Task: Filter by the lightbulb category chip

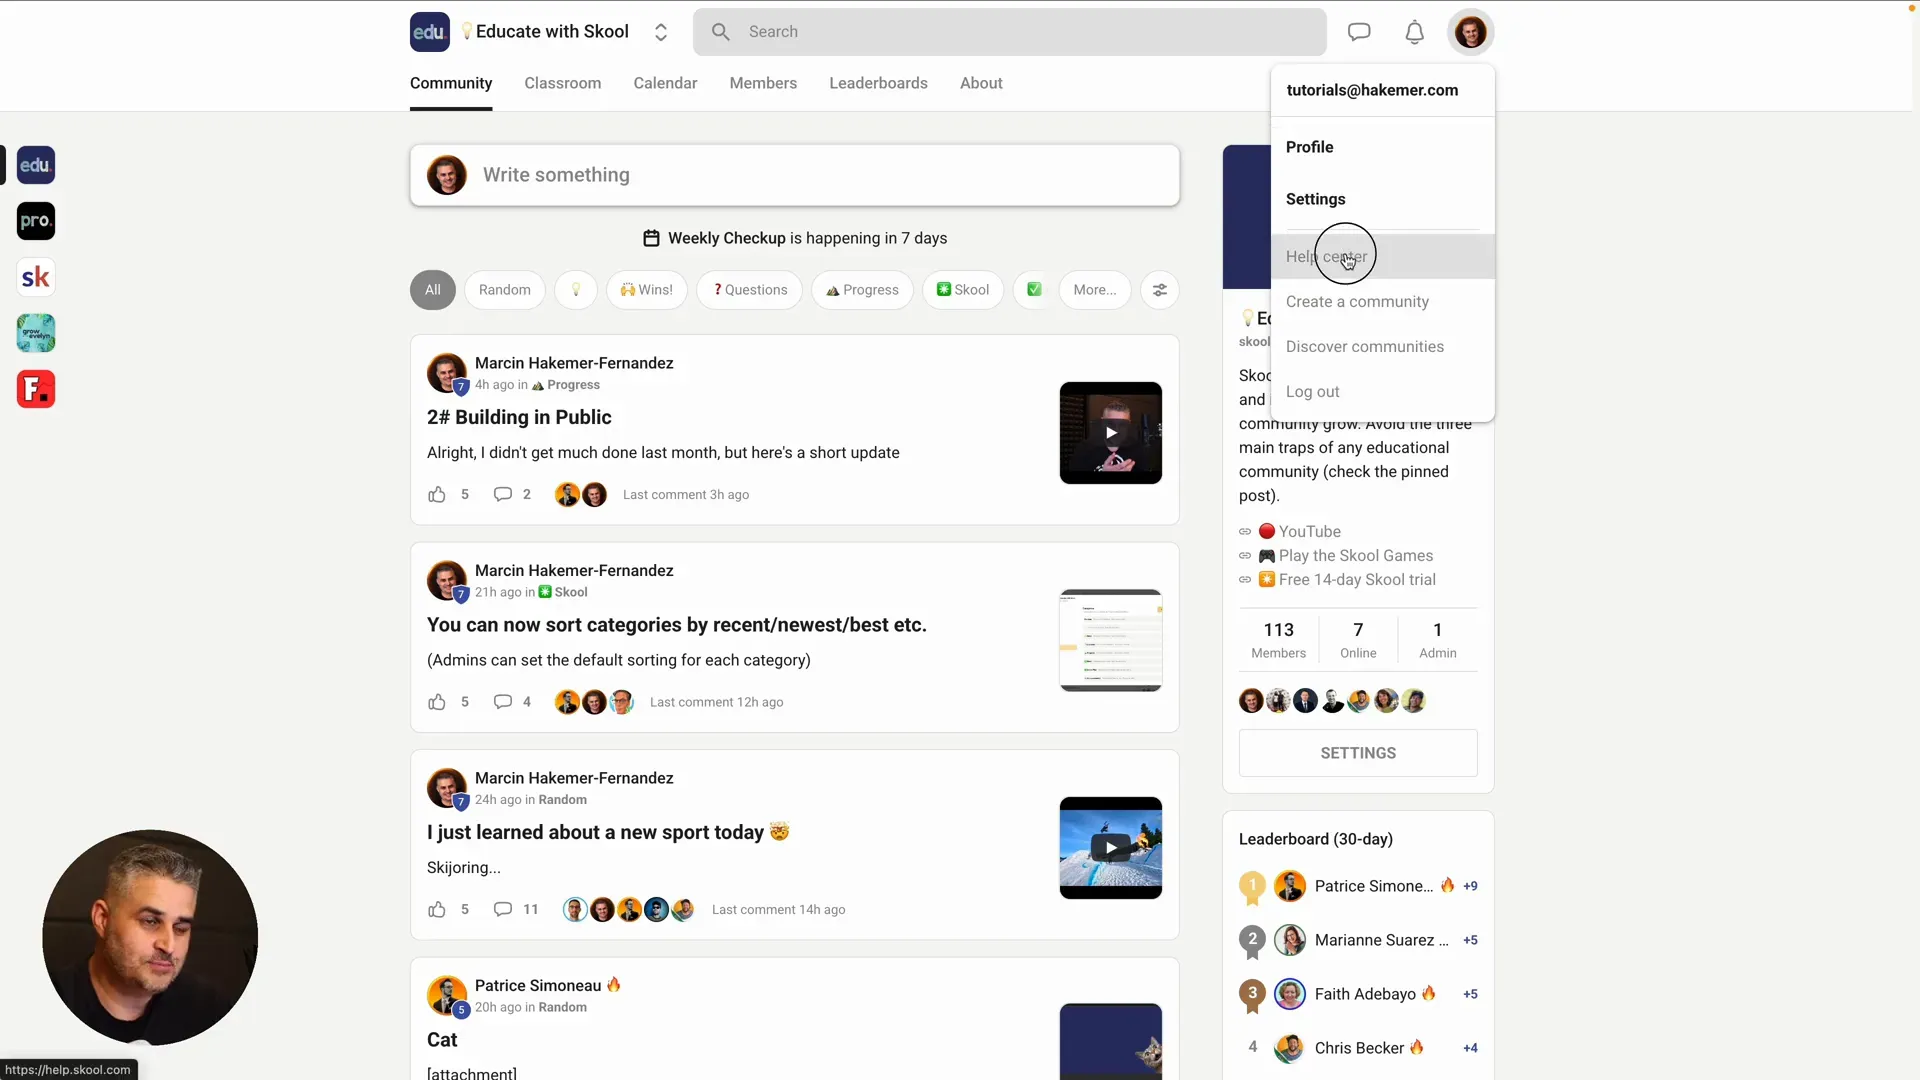Action: coord(576,290)
